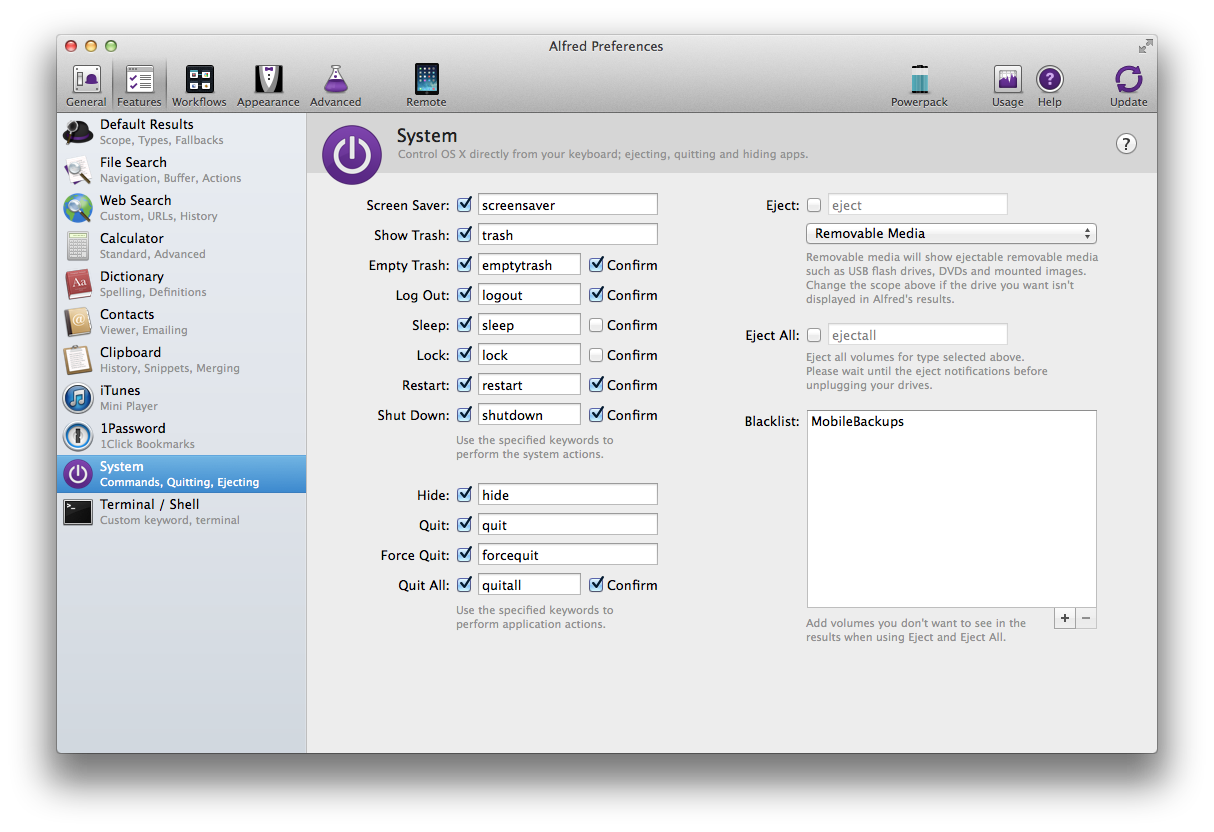Click the System power icon in sidebar

(x=78, y=474)
